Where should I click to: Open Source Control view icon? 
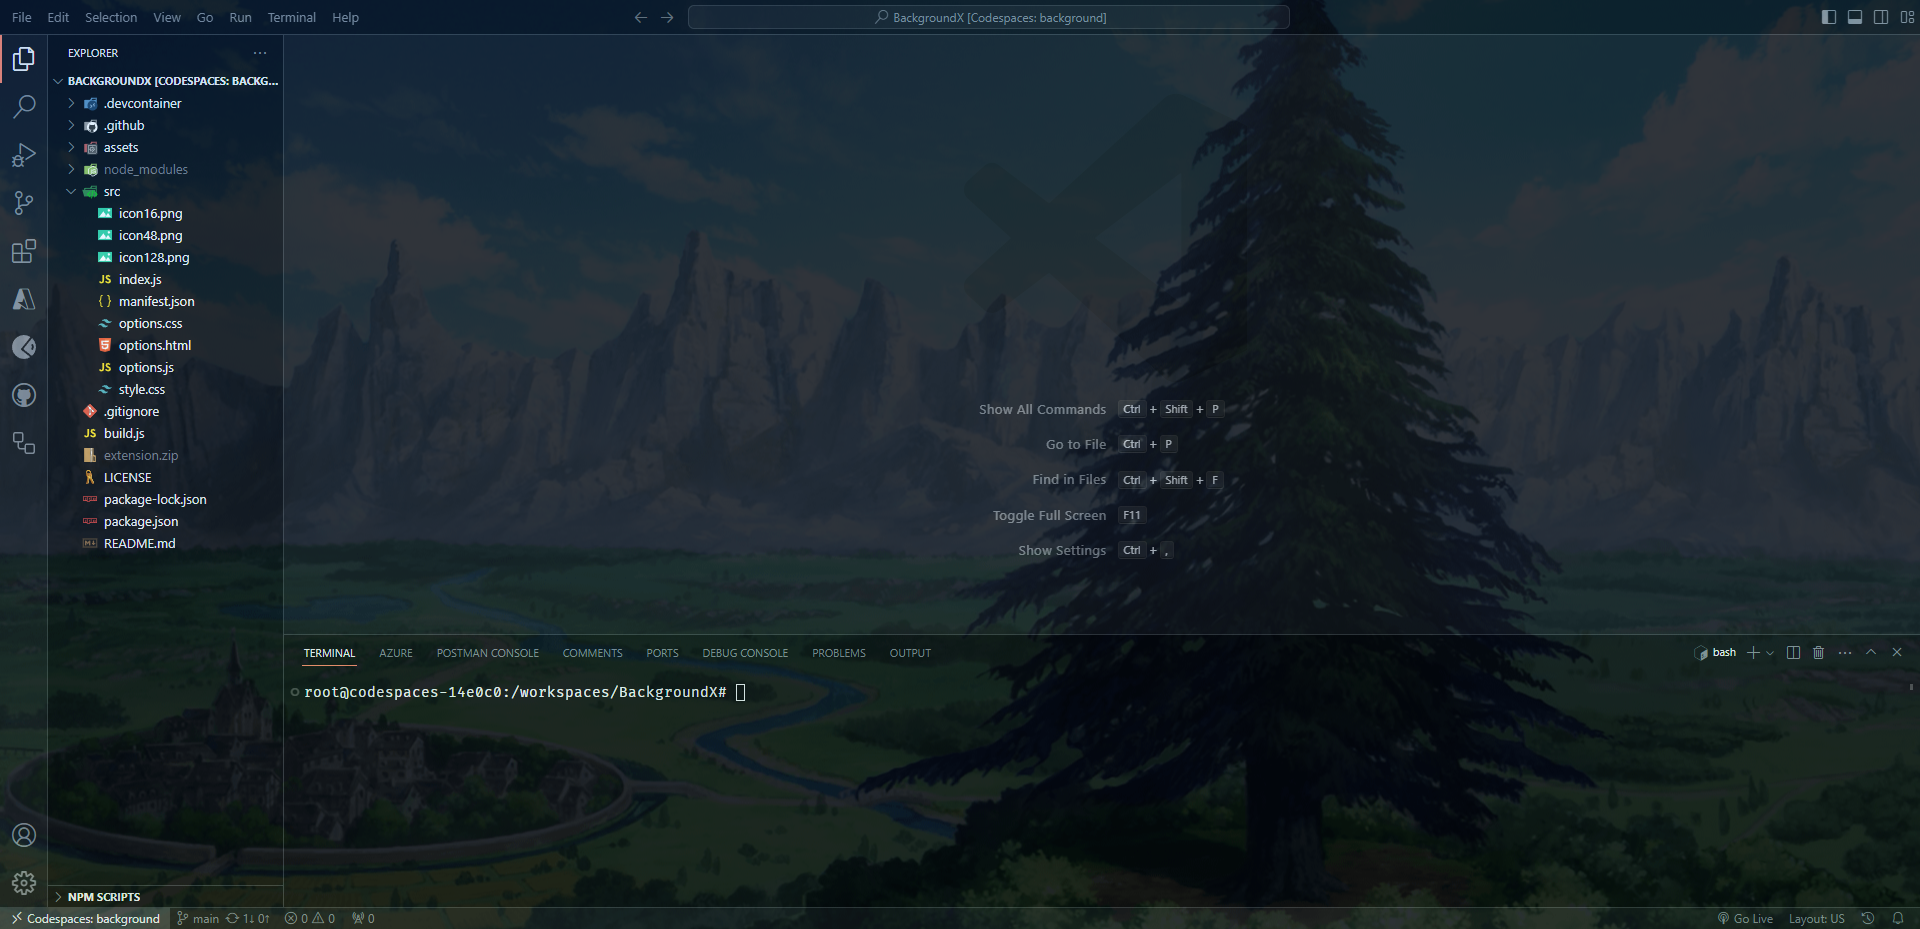click(24, 203)
